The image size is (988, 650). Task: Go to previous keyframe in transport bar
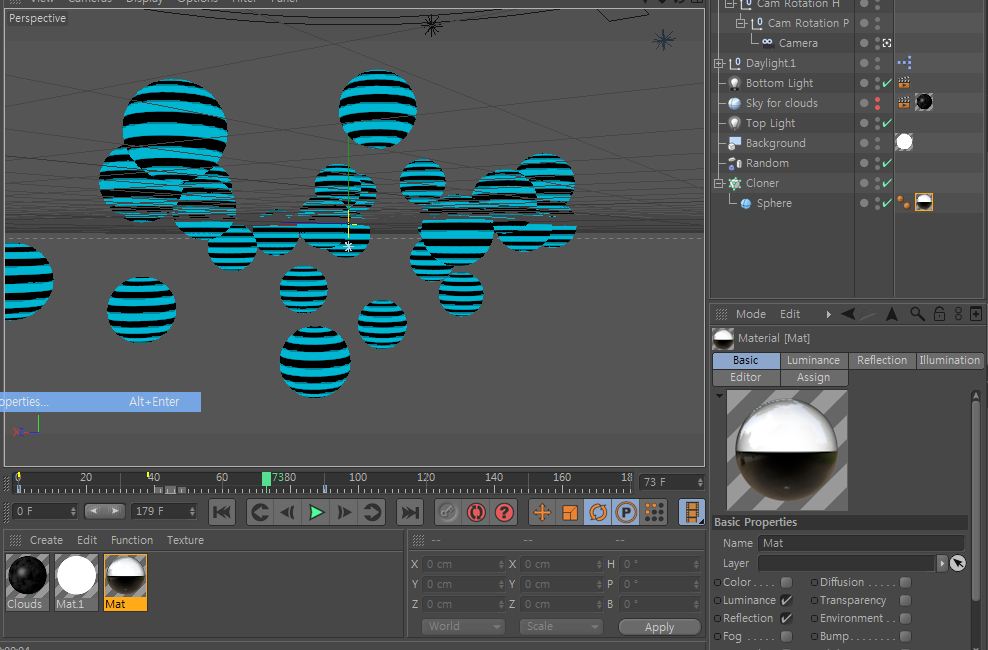tap(260, 512)
